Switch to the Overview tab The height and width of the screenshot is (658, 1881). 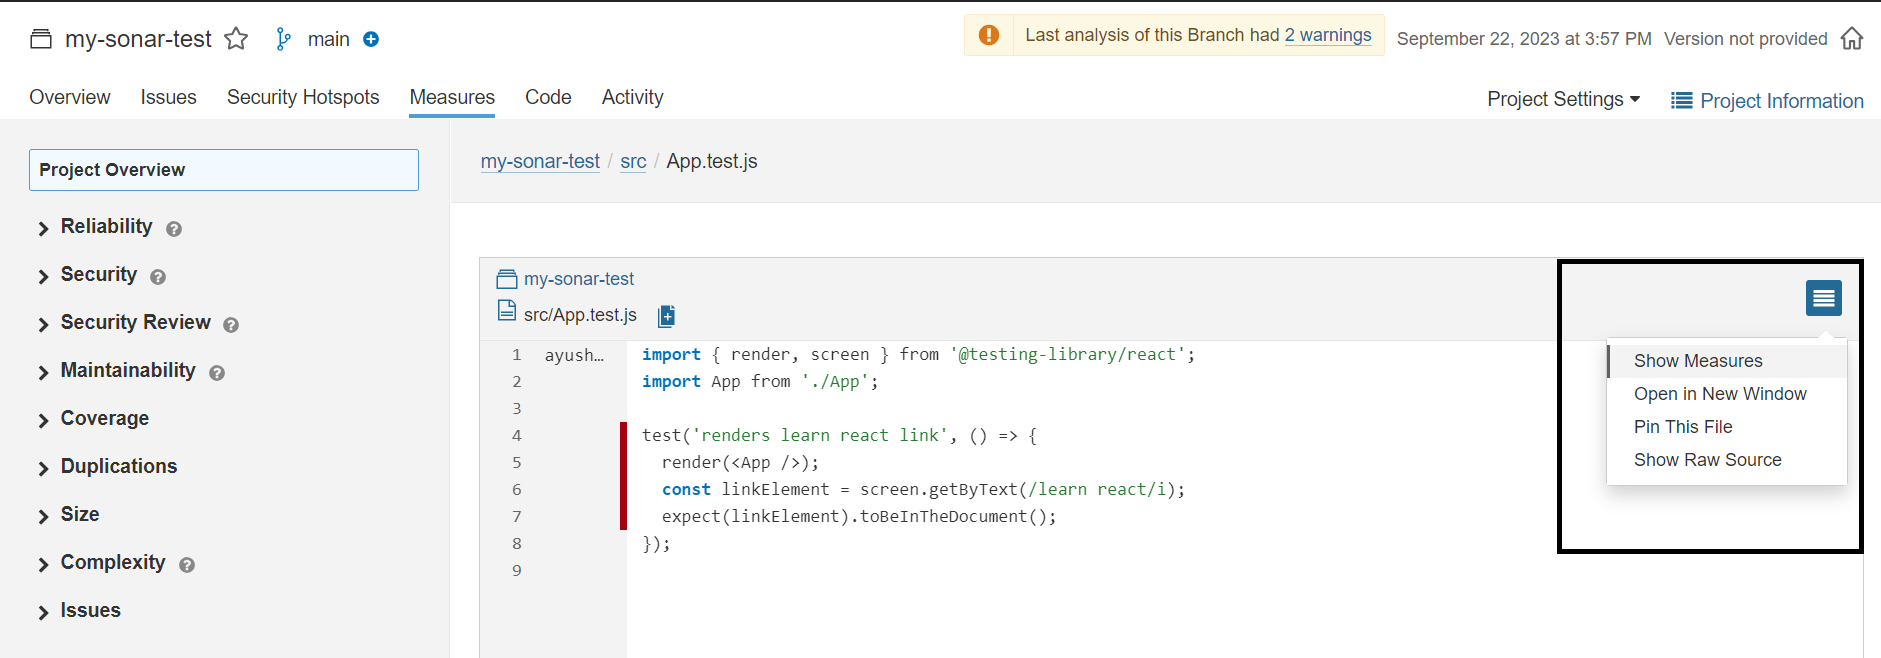pos(70,97)
